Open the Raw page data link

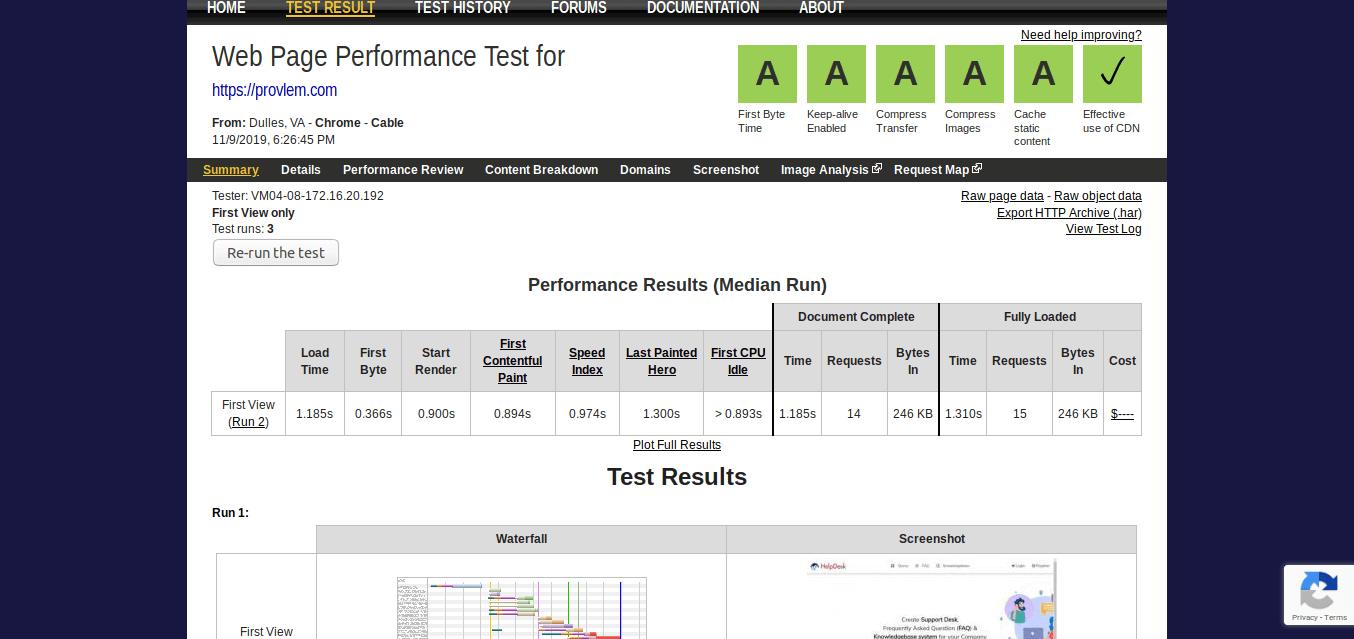point(1002,196)
